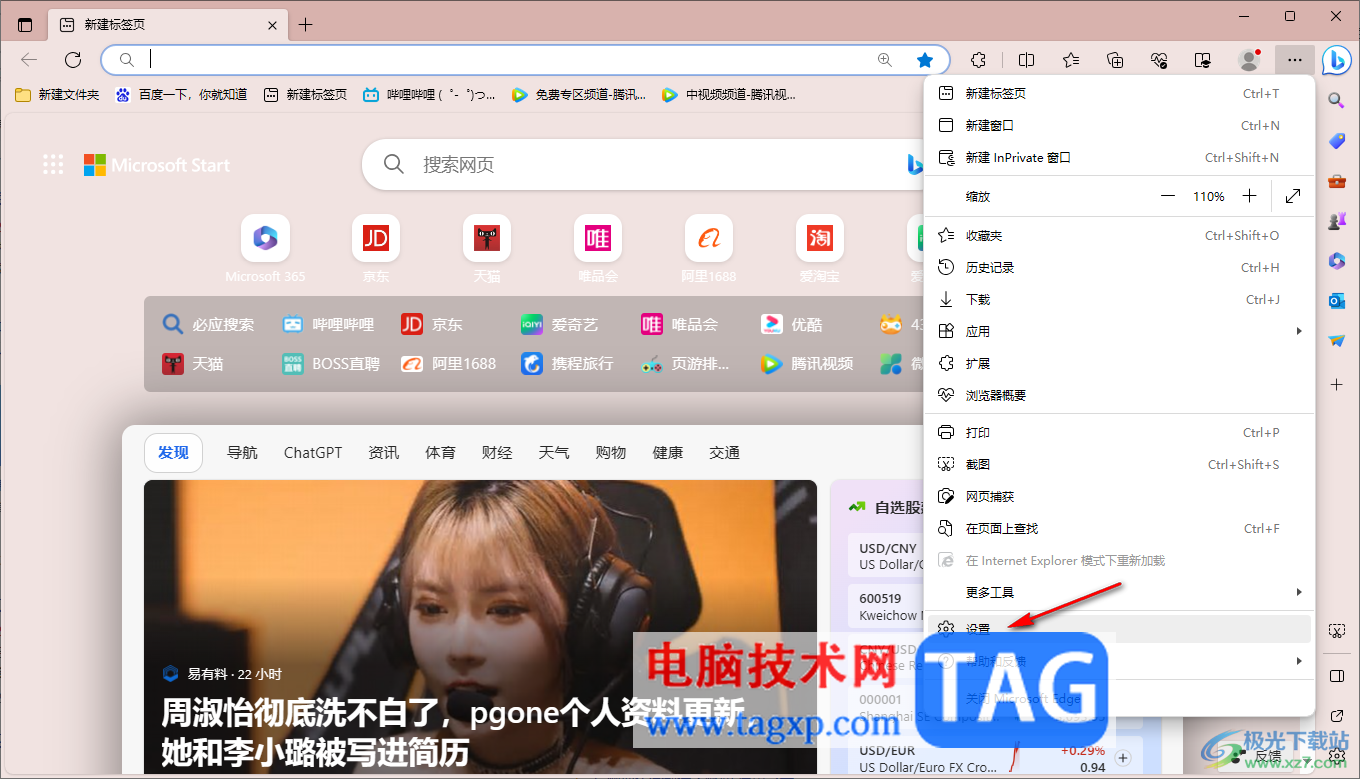The height and width of the screenshot is (779, 1360).
Task: Select 截图 in the menu
Action: pyautogui.click(x=1119, y=464)
